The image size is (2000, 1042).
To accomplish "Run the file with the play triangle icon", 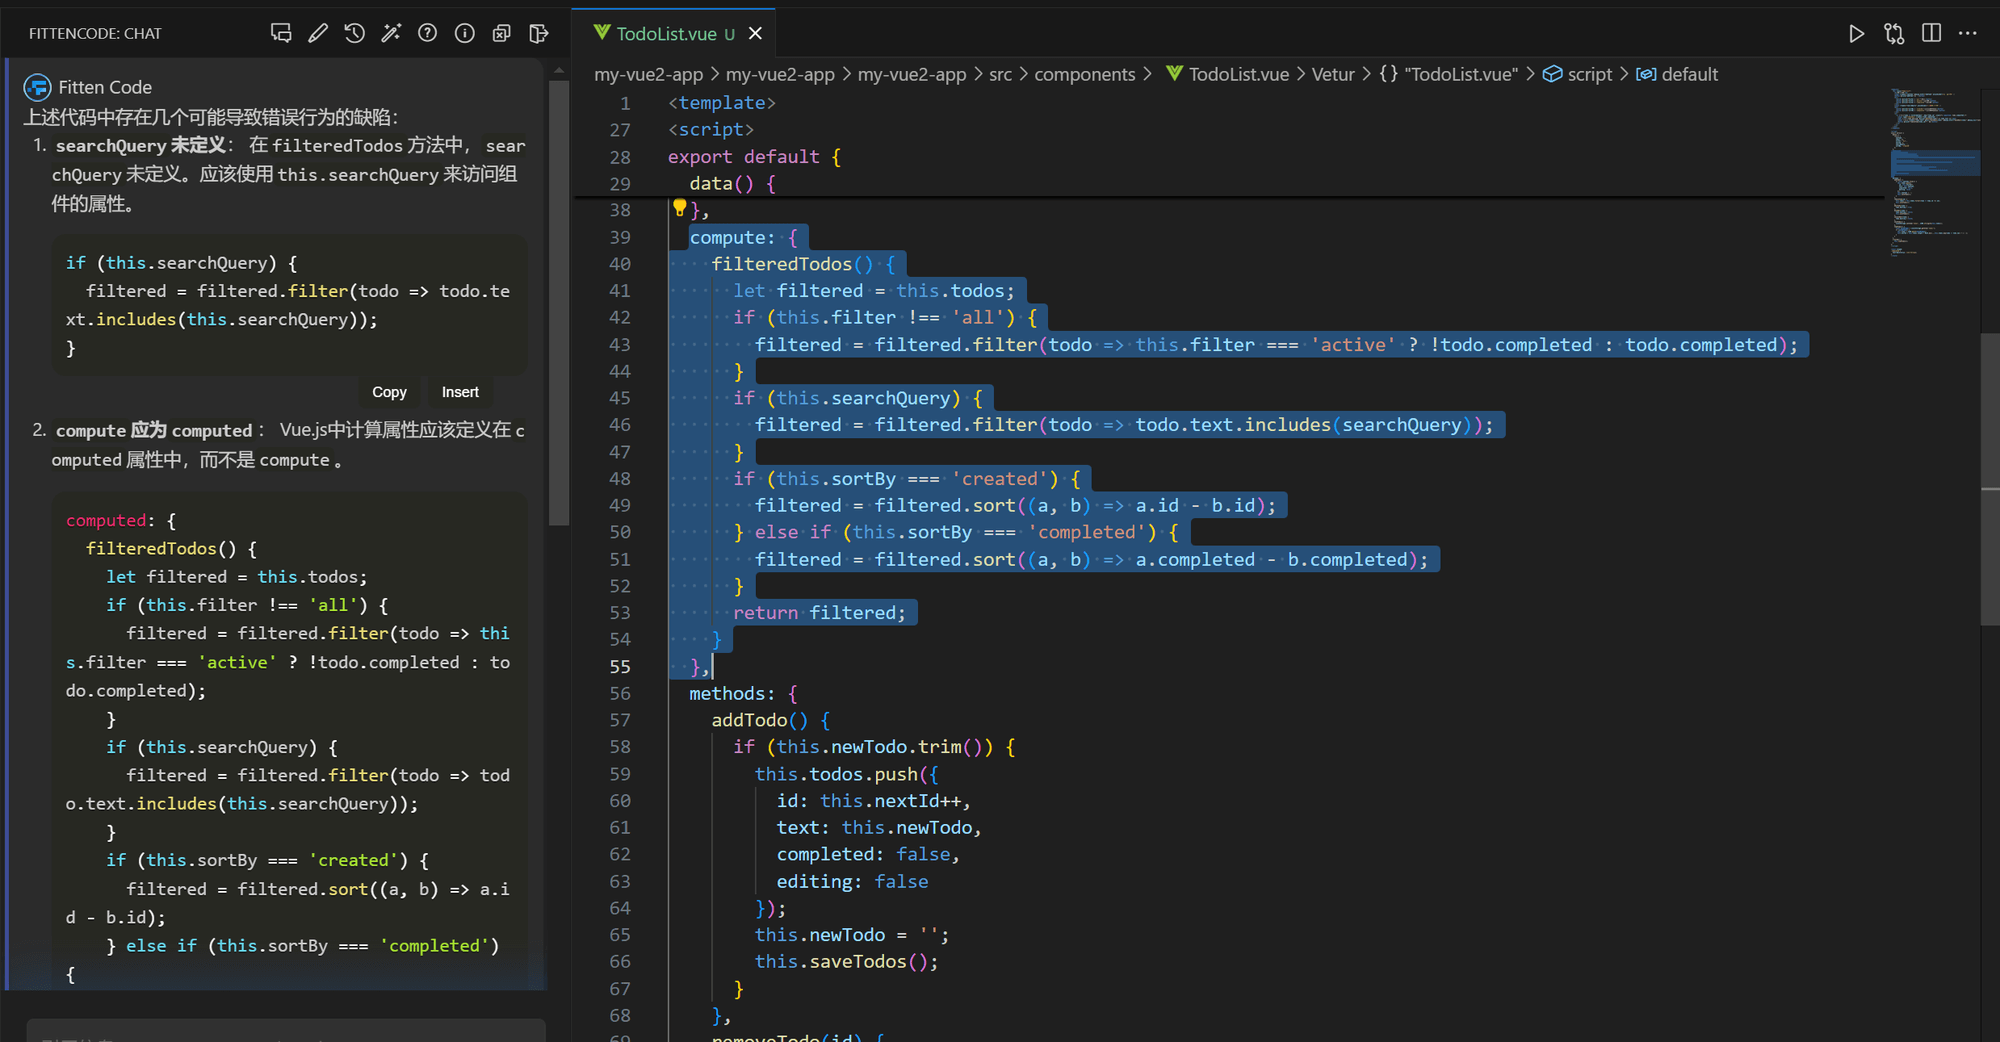I will [x=1856, y=33].
